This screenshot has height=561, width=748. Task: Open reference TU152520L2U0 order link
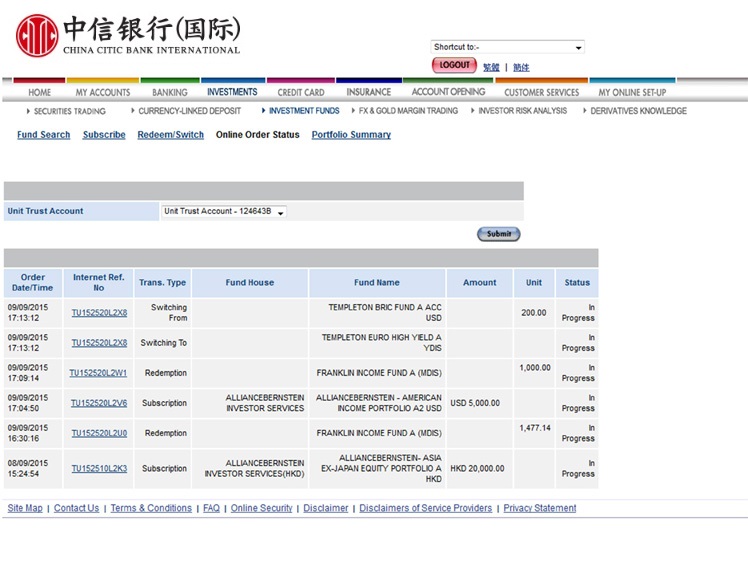point(99,433)
